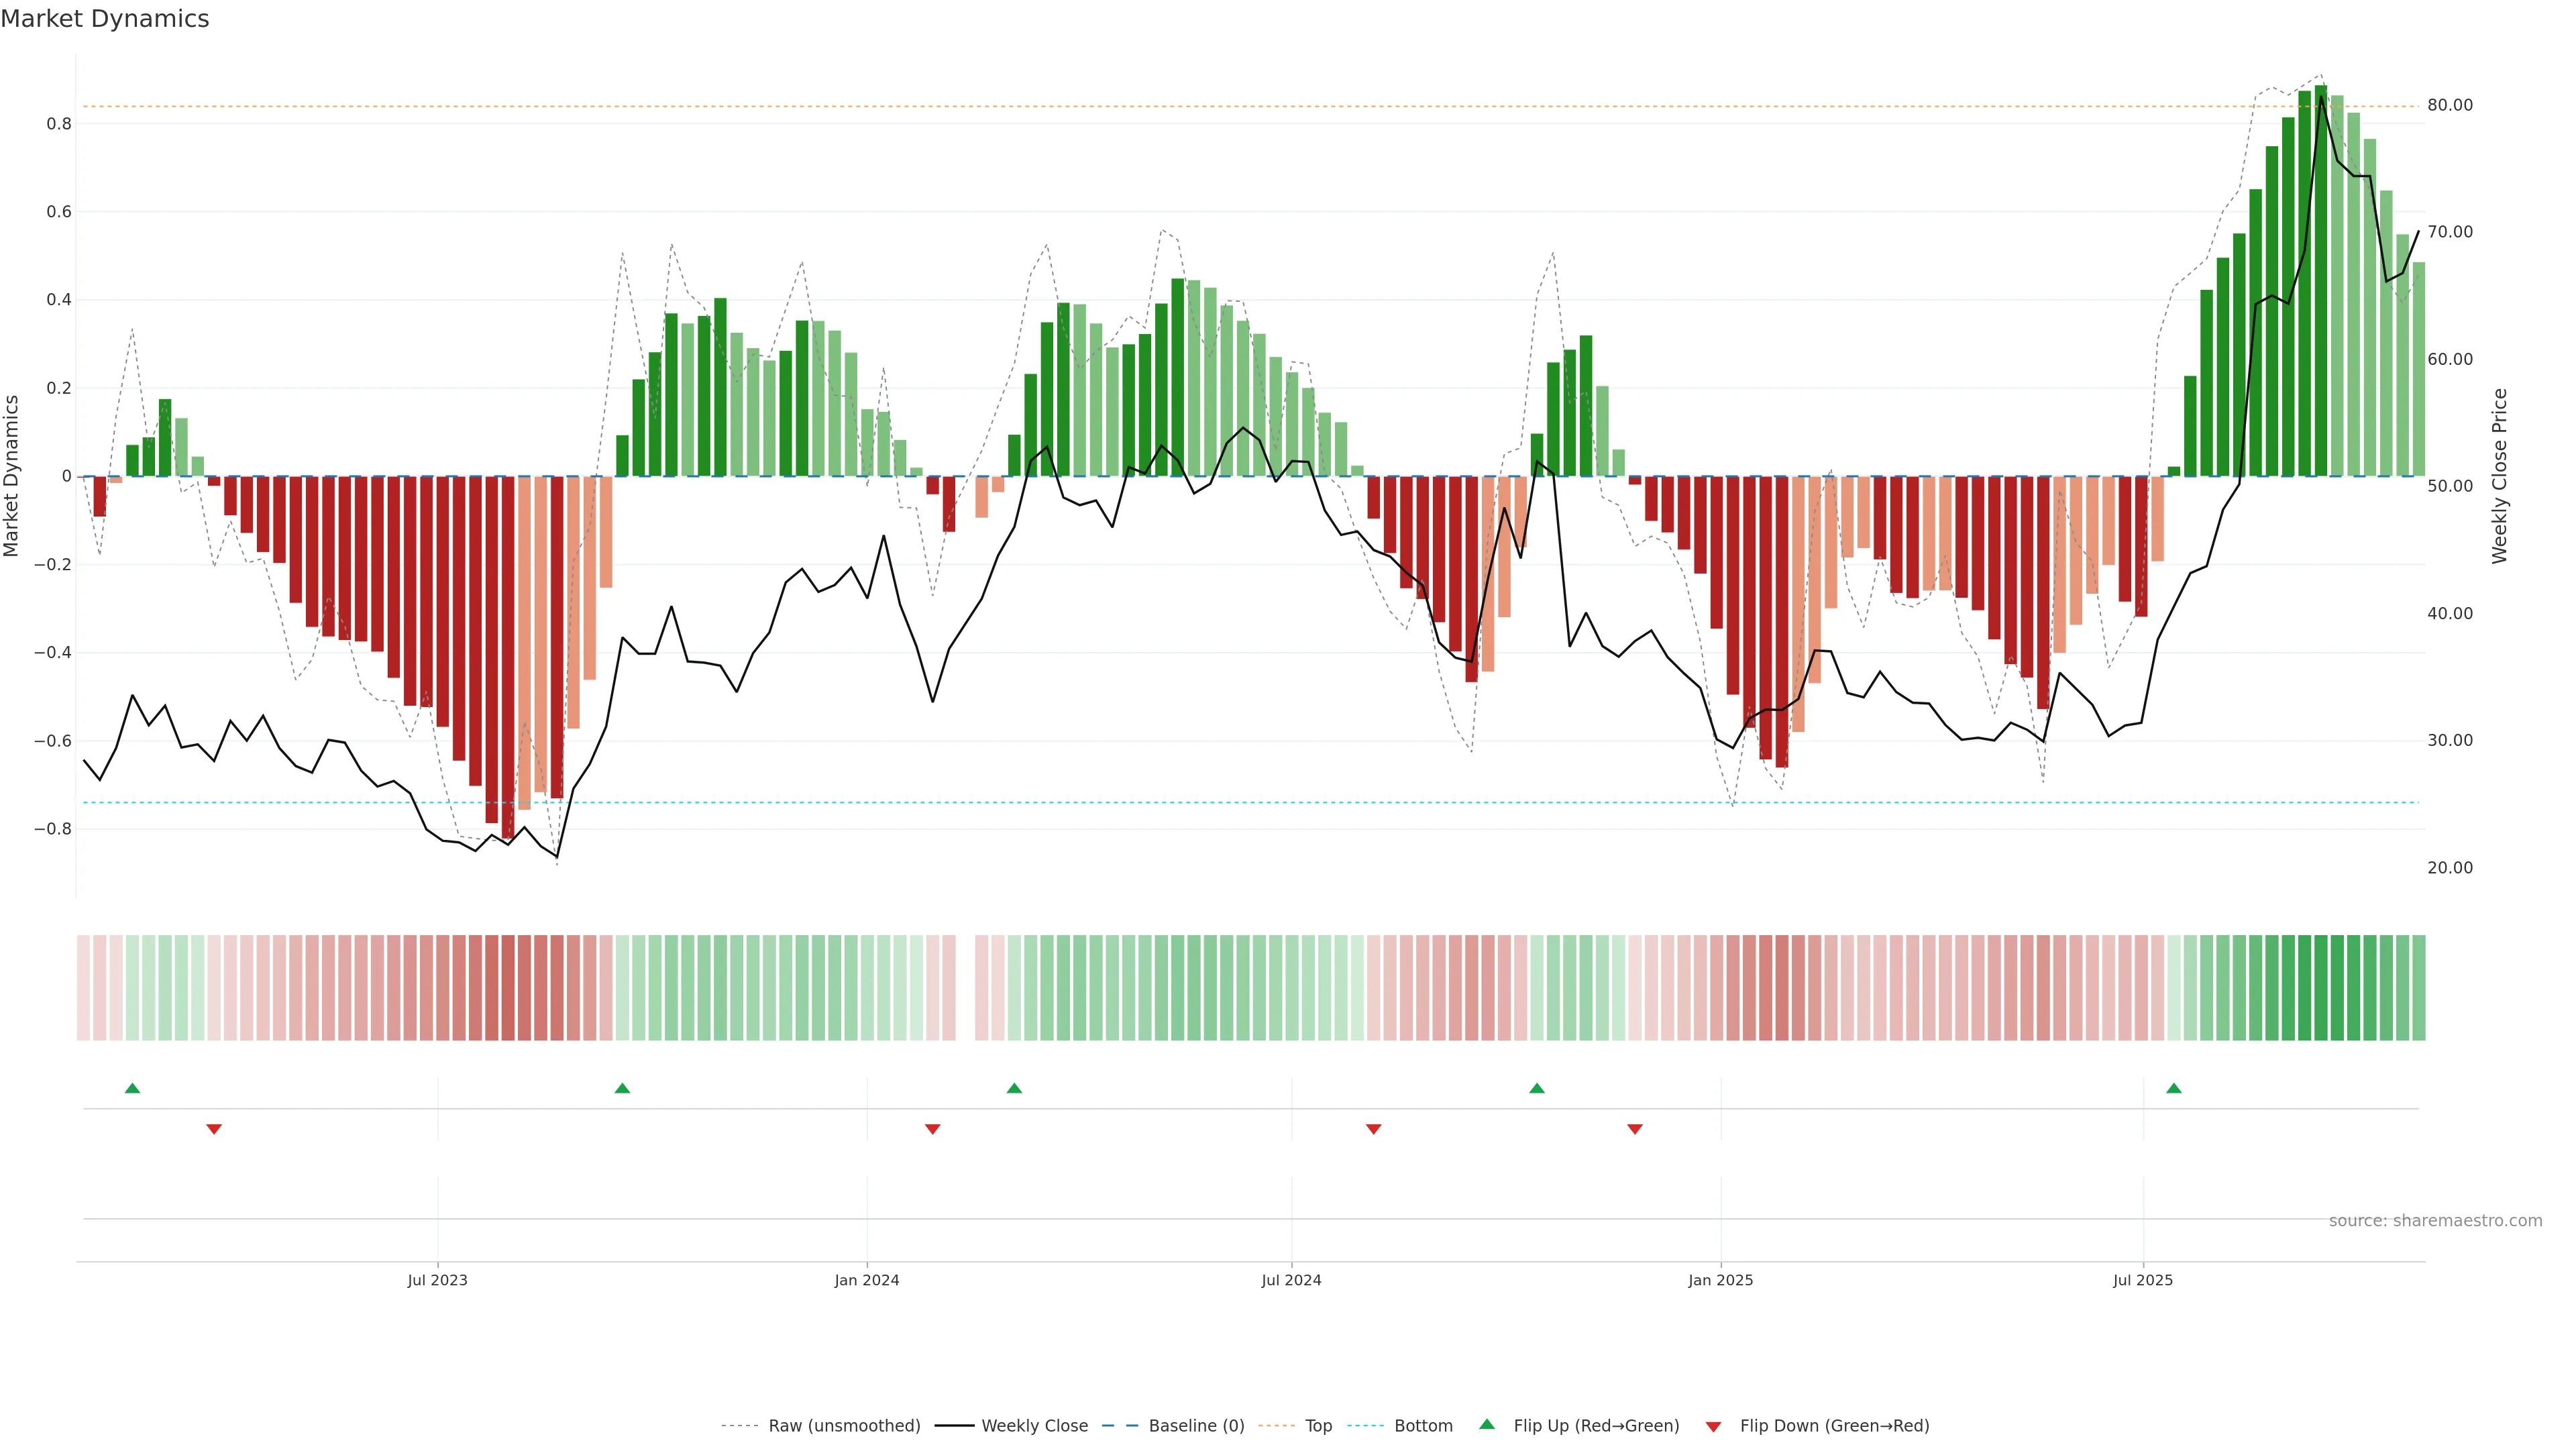Click the darkest green heat strip cell at far right
The width and height of the screenshot is (2576, 1449).
click(2321, 987)
